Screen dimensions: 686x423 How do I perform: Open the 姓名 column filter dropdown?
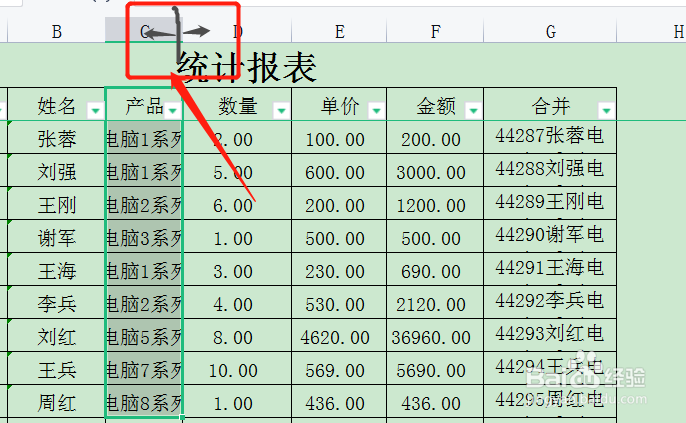pyautogui.click(x=95, y=111)
